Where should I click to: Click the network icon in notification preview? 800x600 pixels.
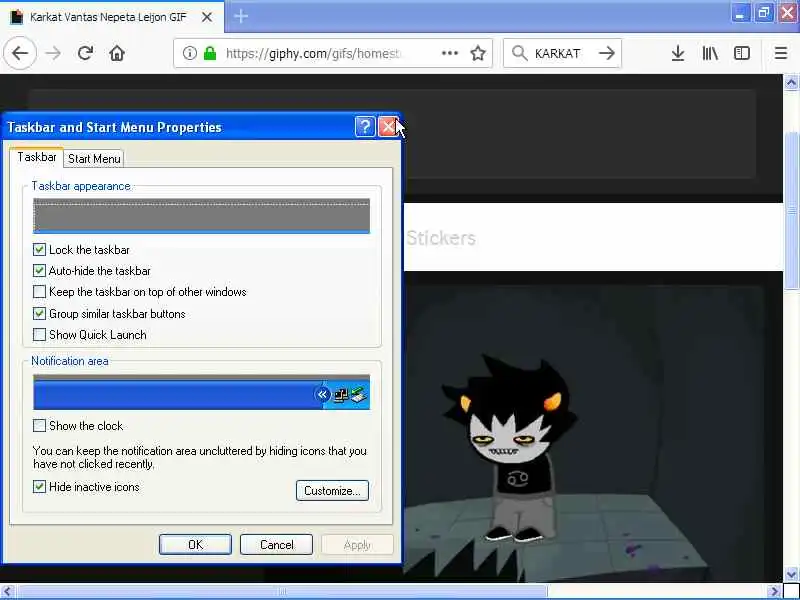click(340, 395)
